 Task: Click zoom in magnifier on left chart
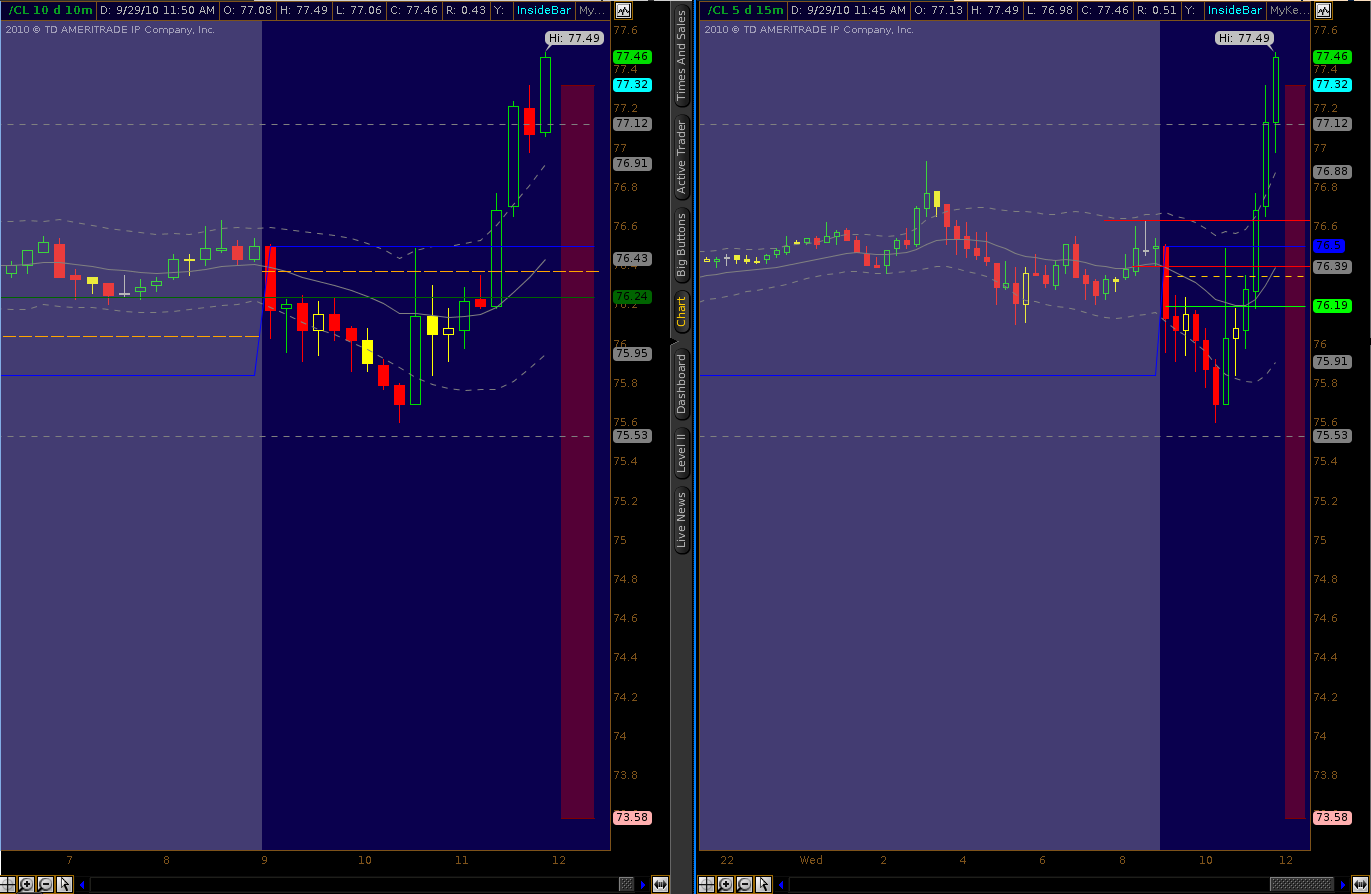coord(27,884)
